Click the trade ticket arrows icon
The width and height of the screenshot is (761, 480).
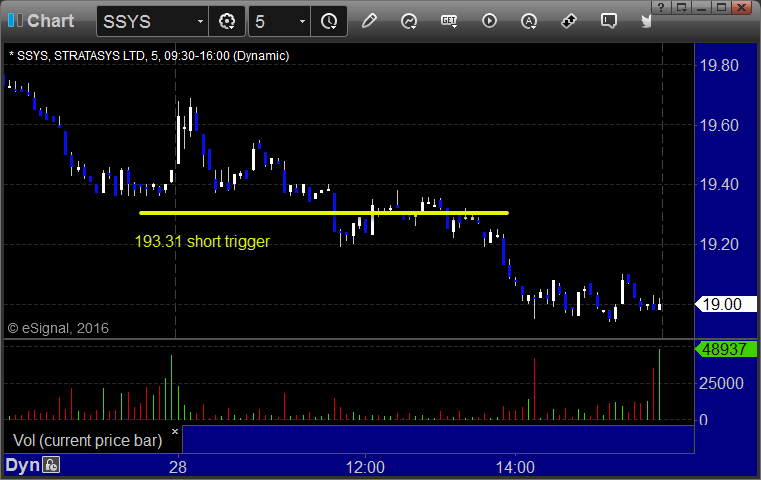(568, 21)
